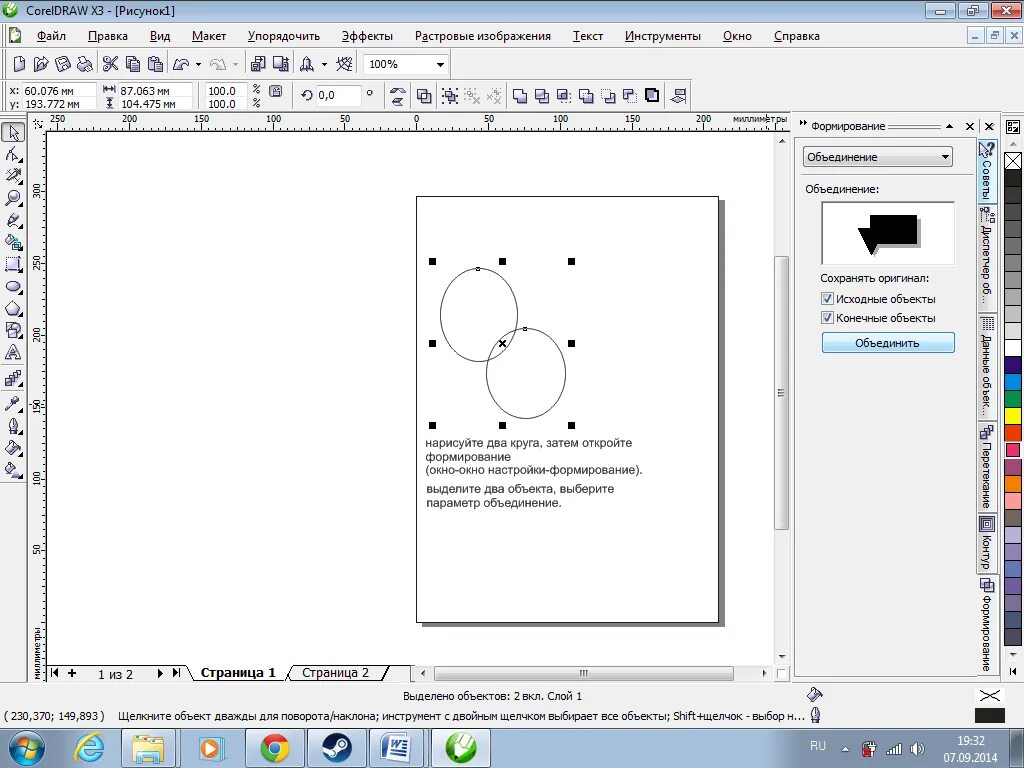Select the Text tool
Screen dimensions: 1024x768
[13, 353]
